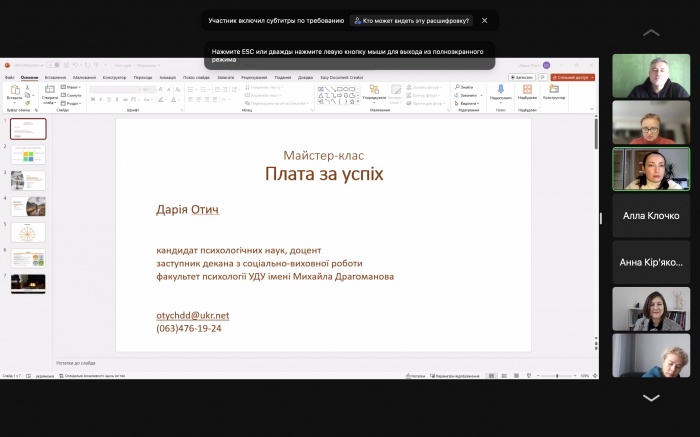This screenshot has height=437, width=700.
Task: Expand the Layout (Макет) dropdown
Action: [x=73, y=87]
